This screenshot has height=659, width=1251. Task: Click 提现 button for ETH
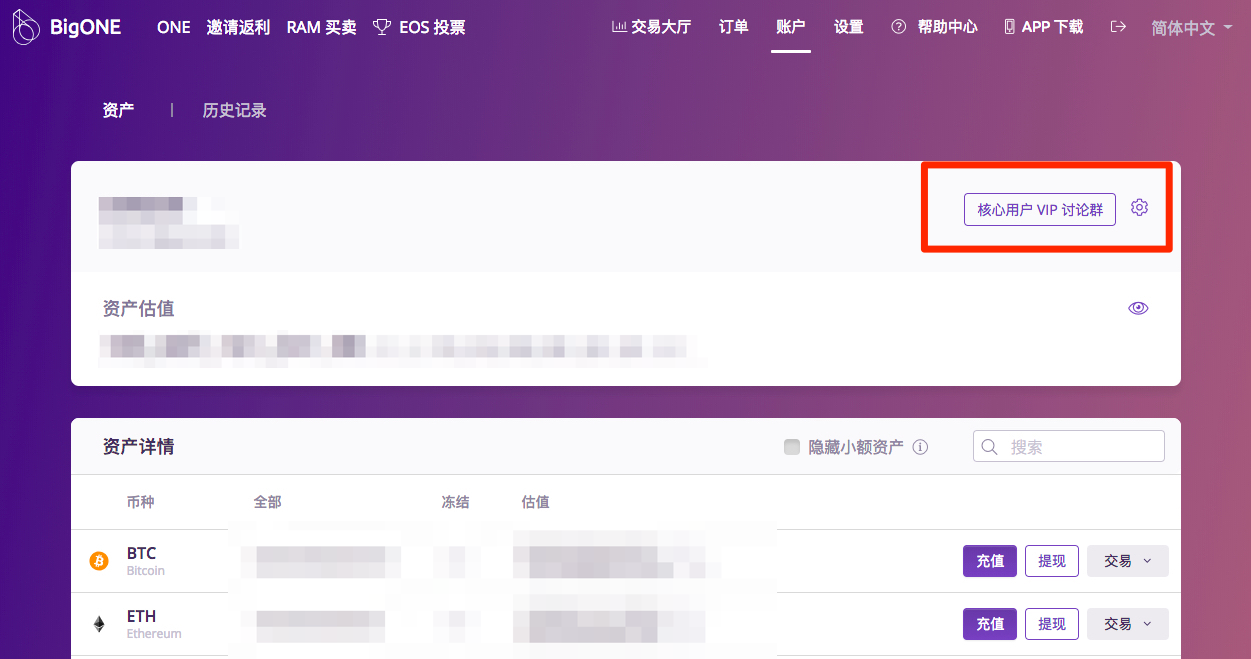[1051, 624]
